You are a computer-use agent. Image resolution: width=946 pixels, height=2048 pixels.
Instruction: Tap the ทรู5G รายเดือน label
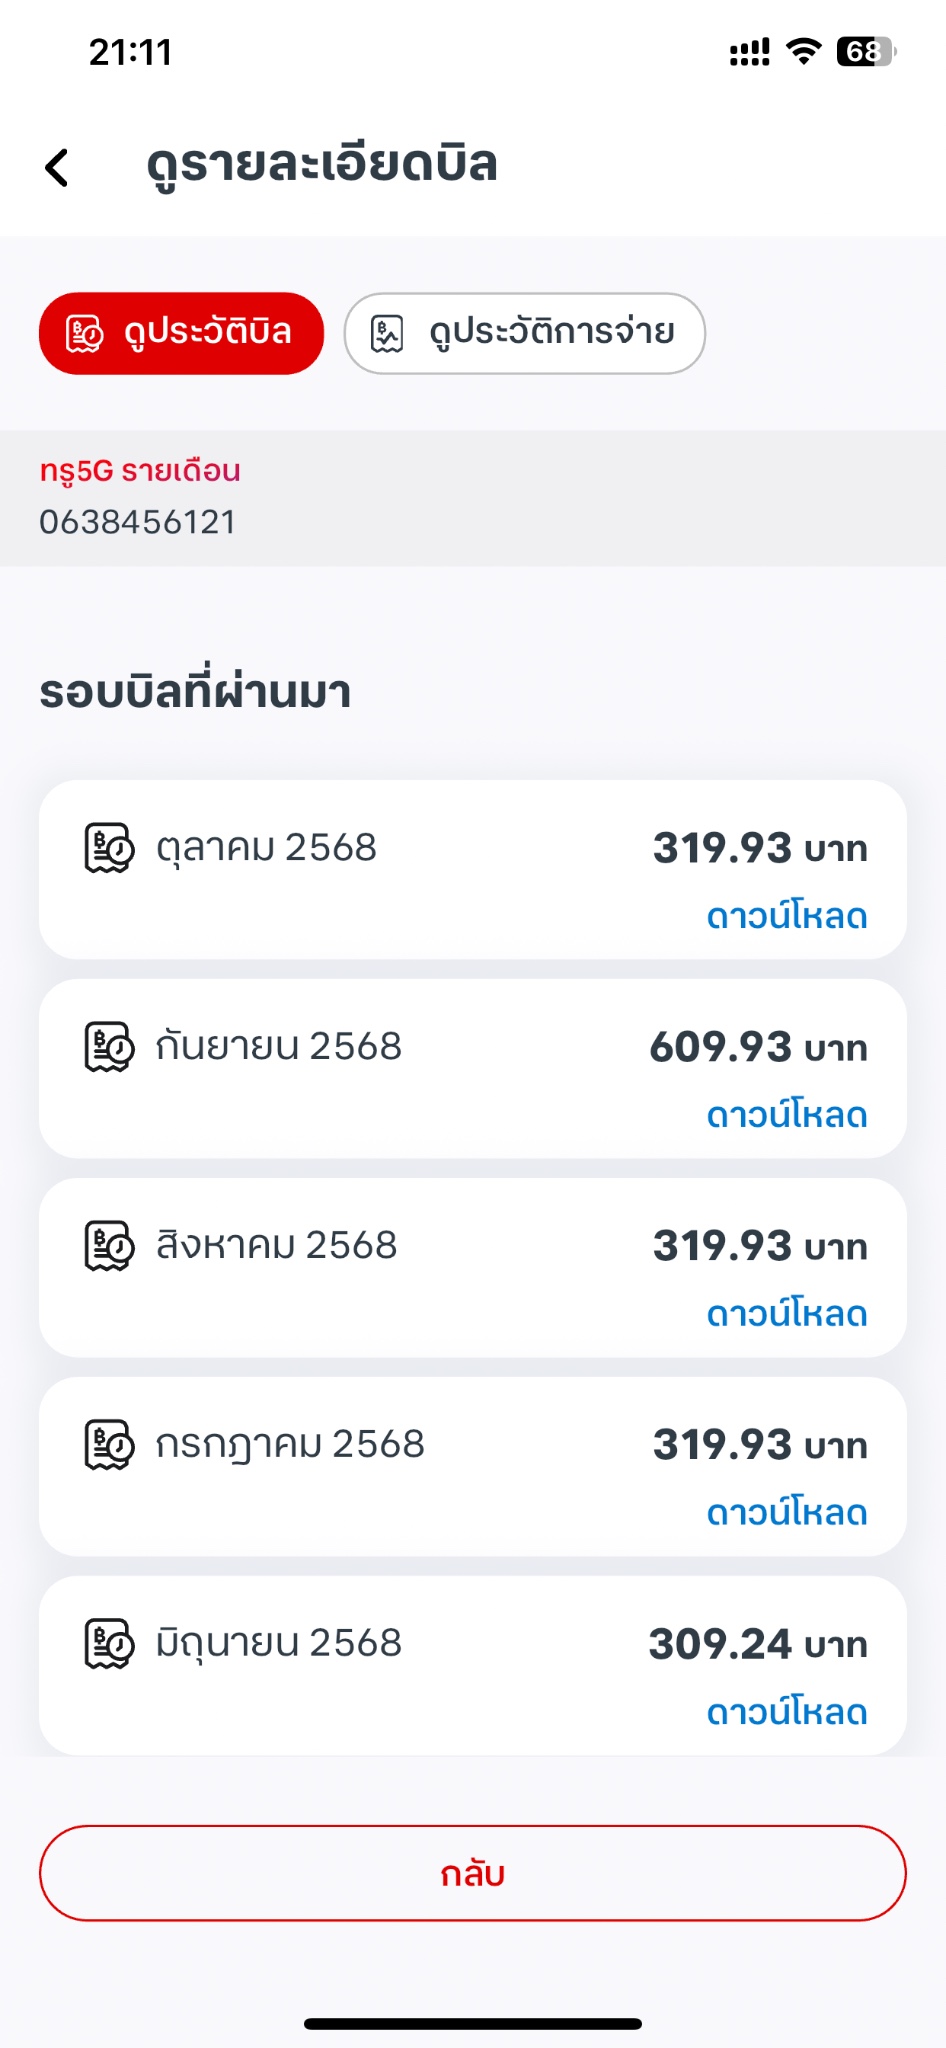point(140,471)
